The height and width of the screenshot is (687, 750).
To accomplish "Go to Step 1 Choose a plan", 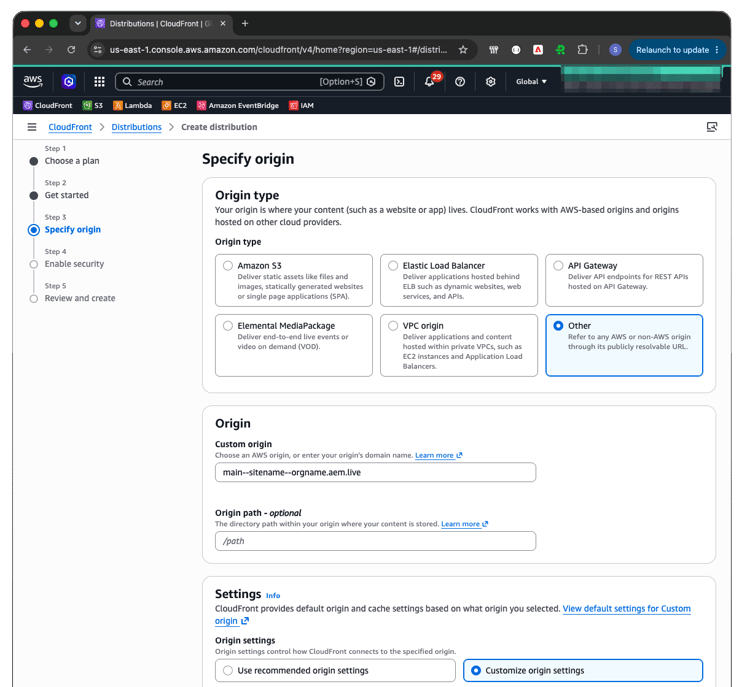I will pos(72,161).
